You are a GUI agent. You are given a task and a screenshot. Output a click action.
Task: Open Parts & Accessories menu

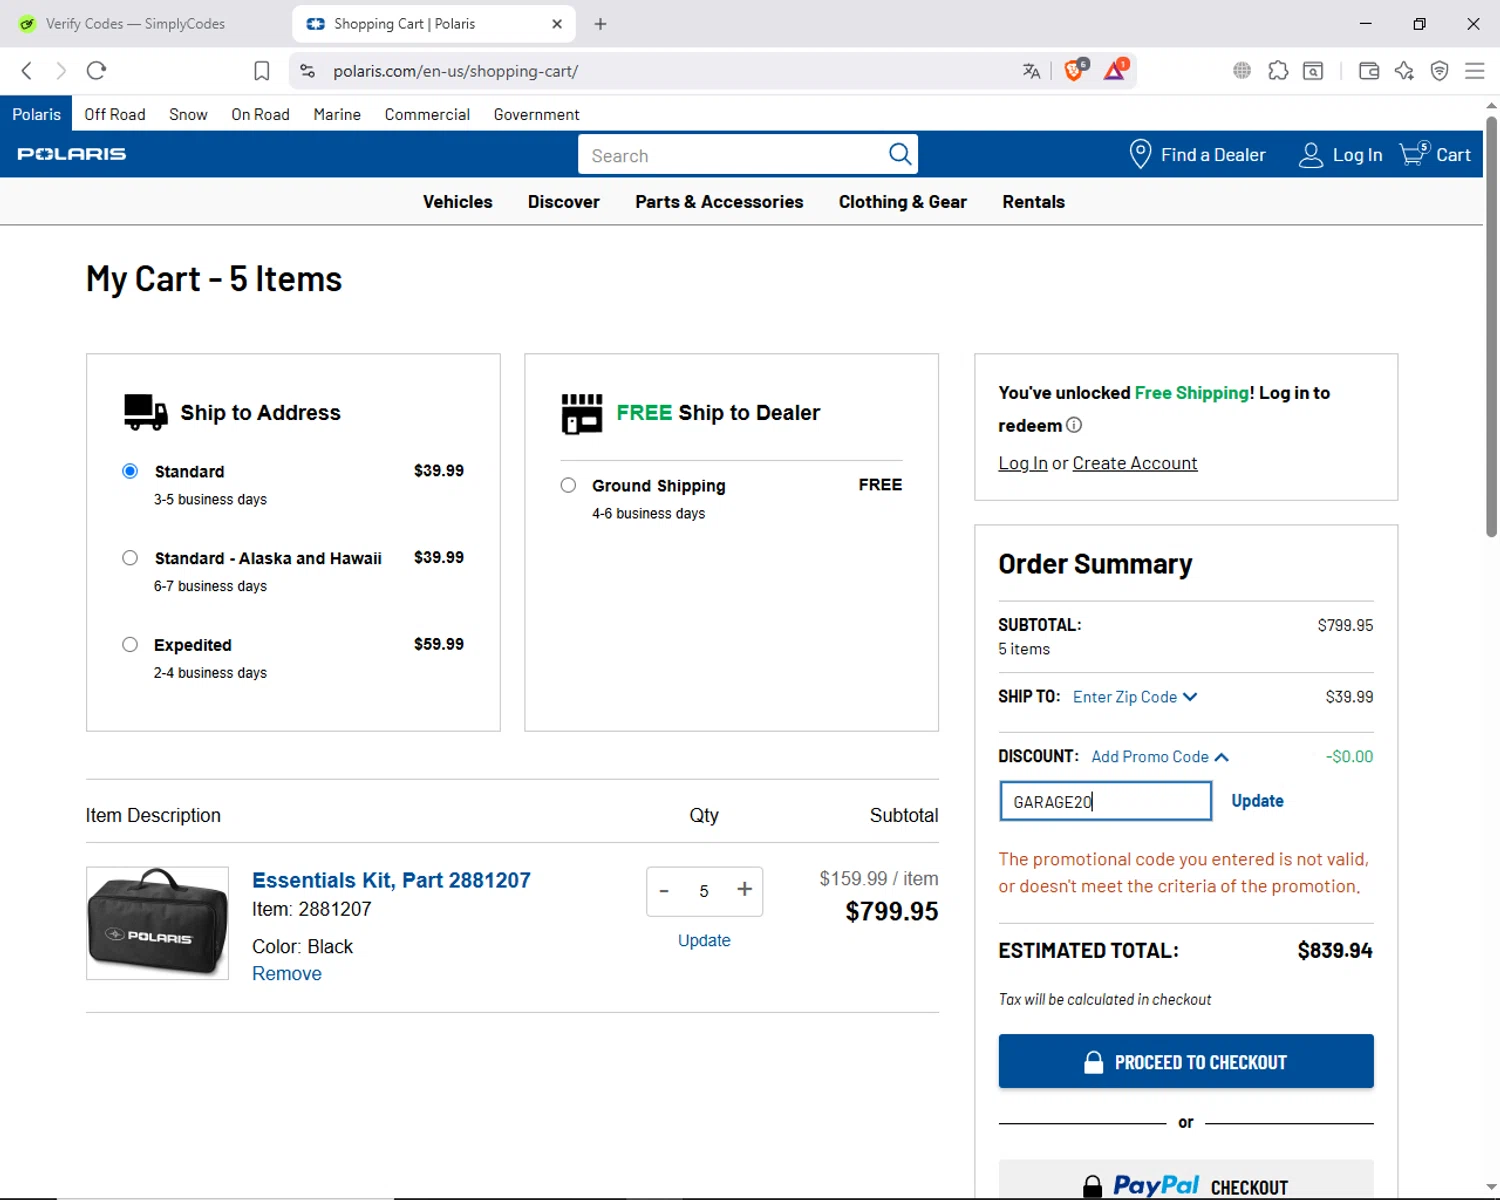(x=719, y=202)
